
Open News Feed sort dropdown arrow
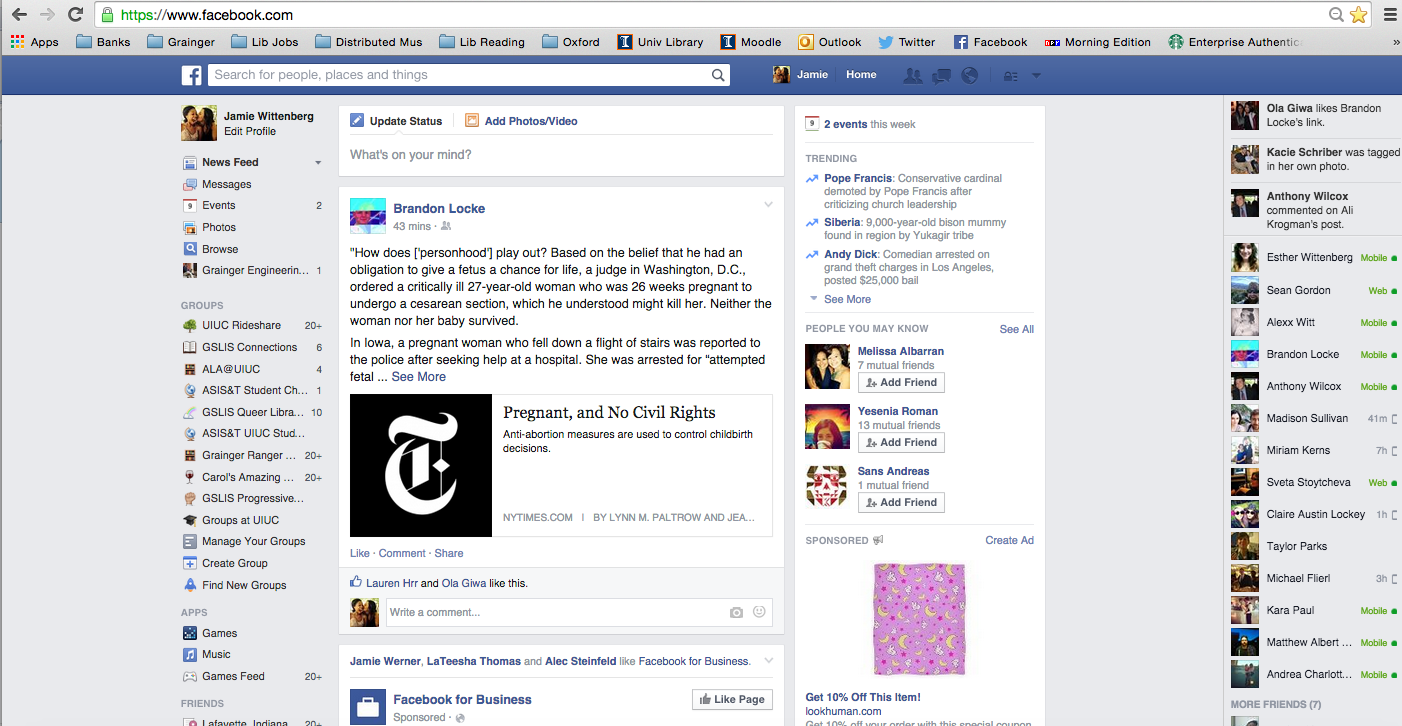click(318, 163)
